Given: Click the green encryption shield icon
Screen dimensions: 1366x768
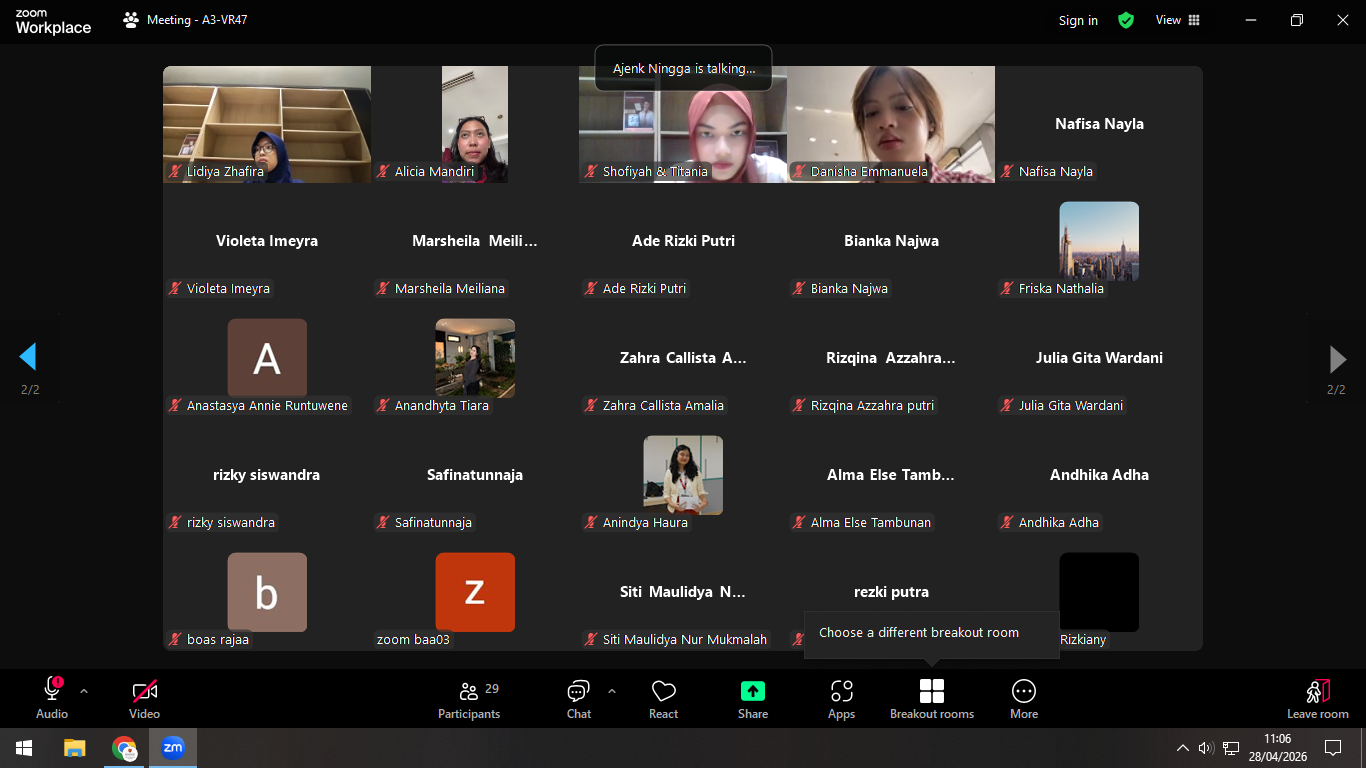Looking at the screenshot, I should [1126, 20].
